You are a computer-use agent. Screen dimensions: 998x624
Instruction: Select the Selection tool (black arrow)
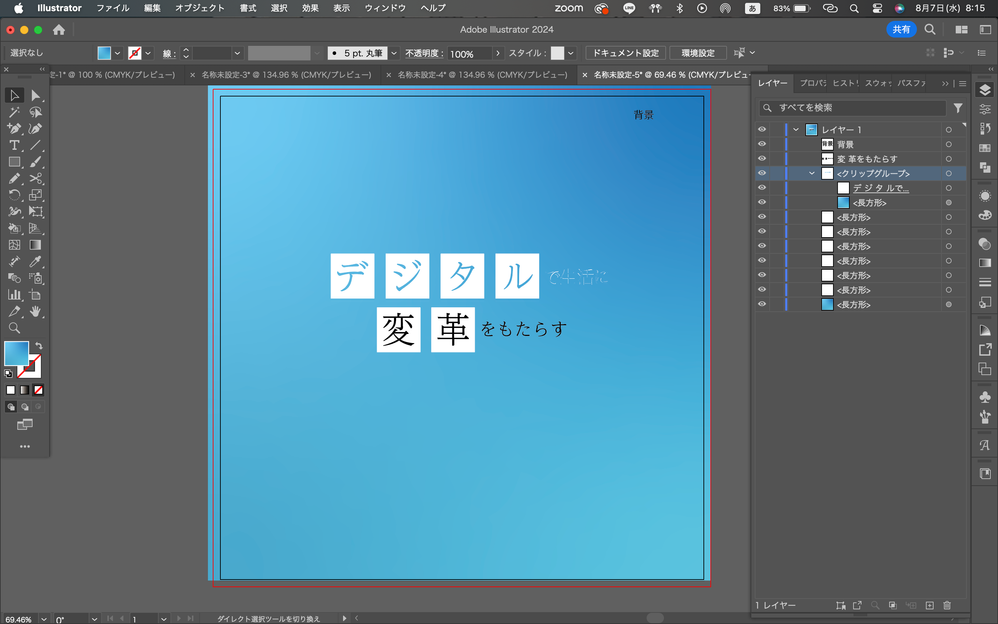click(14, 96)
